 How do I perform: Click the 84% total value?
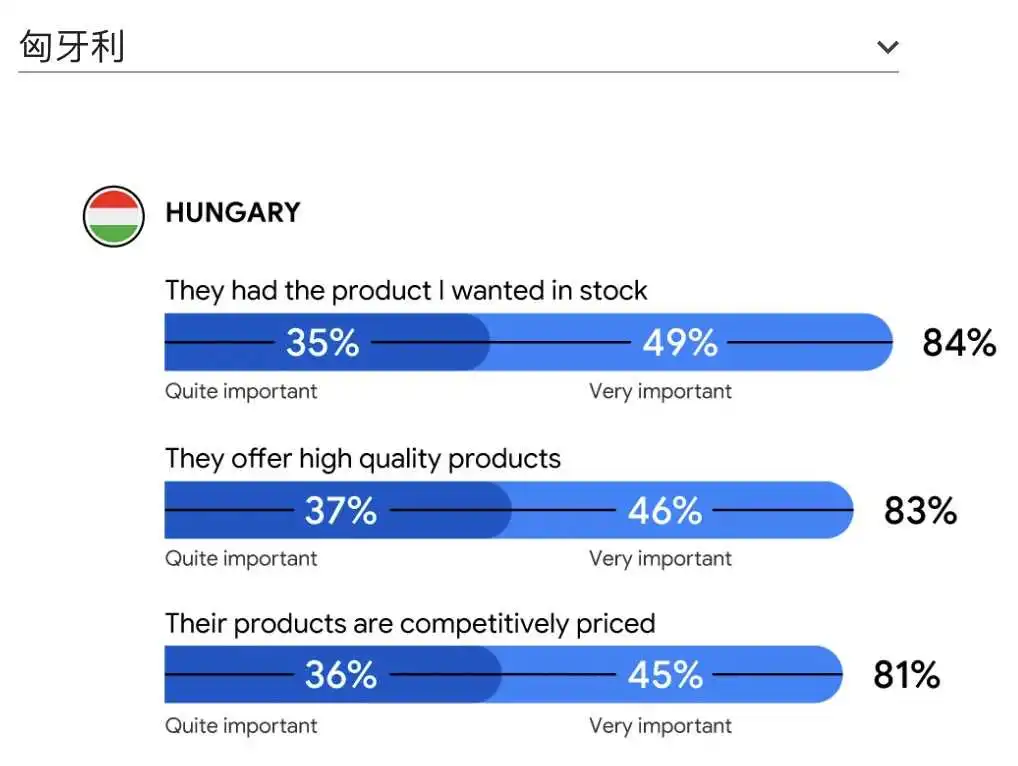[959, 342]
